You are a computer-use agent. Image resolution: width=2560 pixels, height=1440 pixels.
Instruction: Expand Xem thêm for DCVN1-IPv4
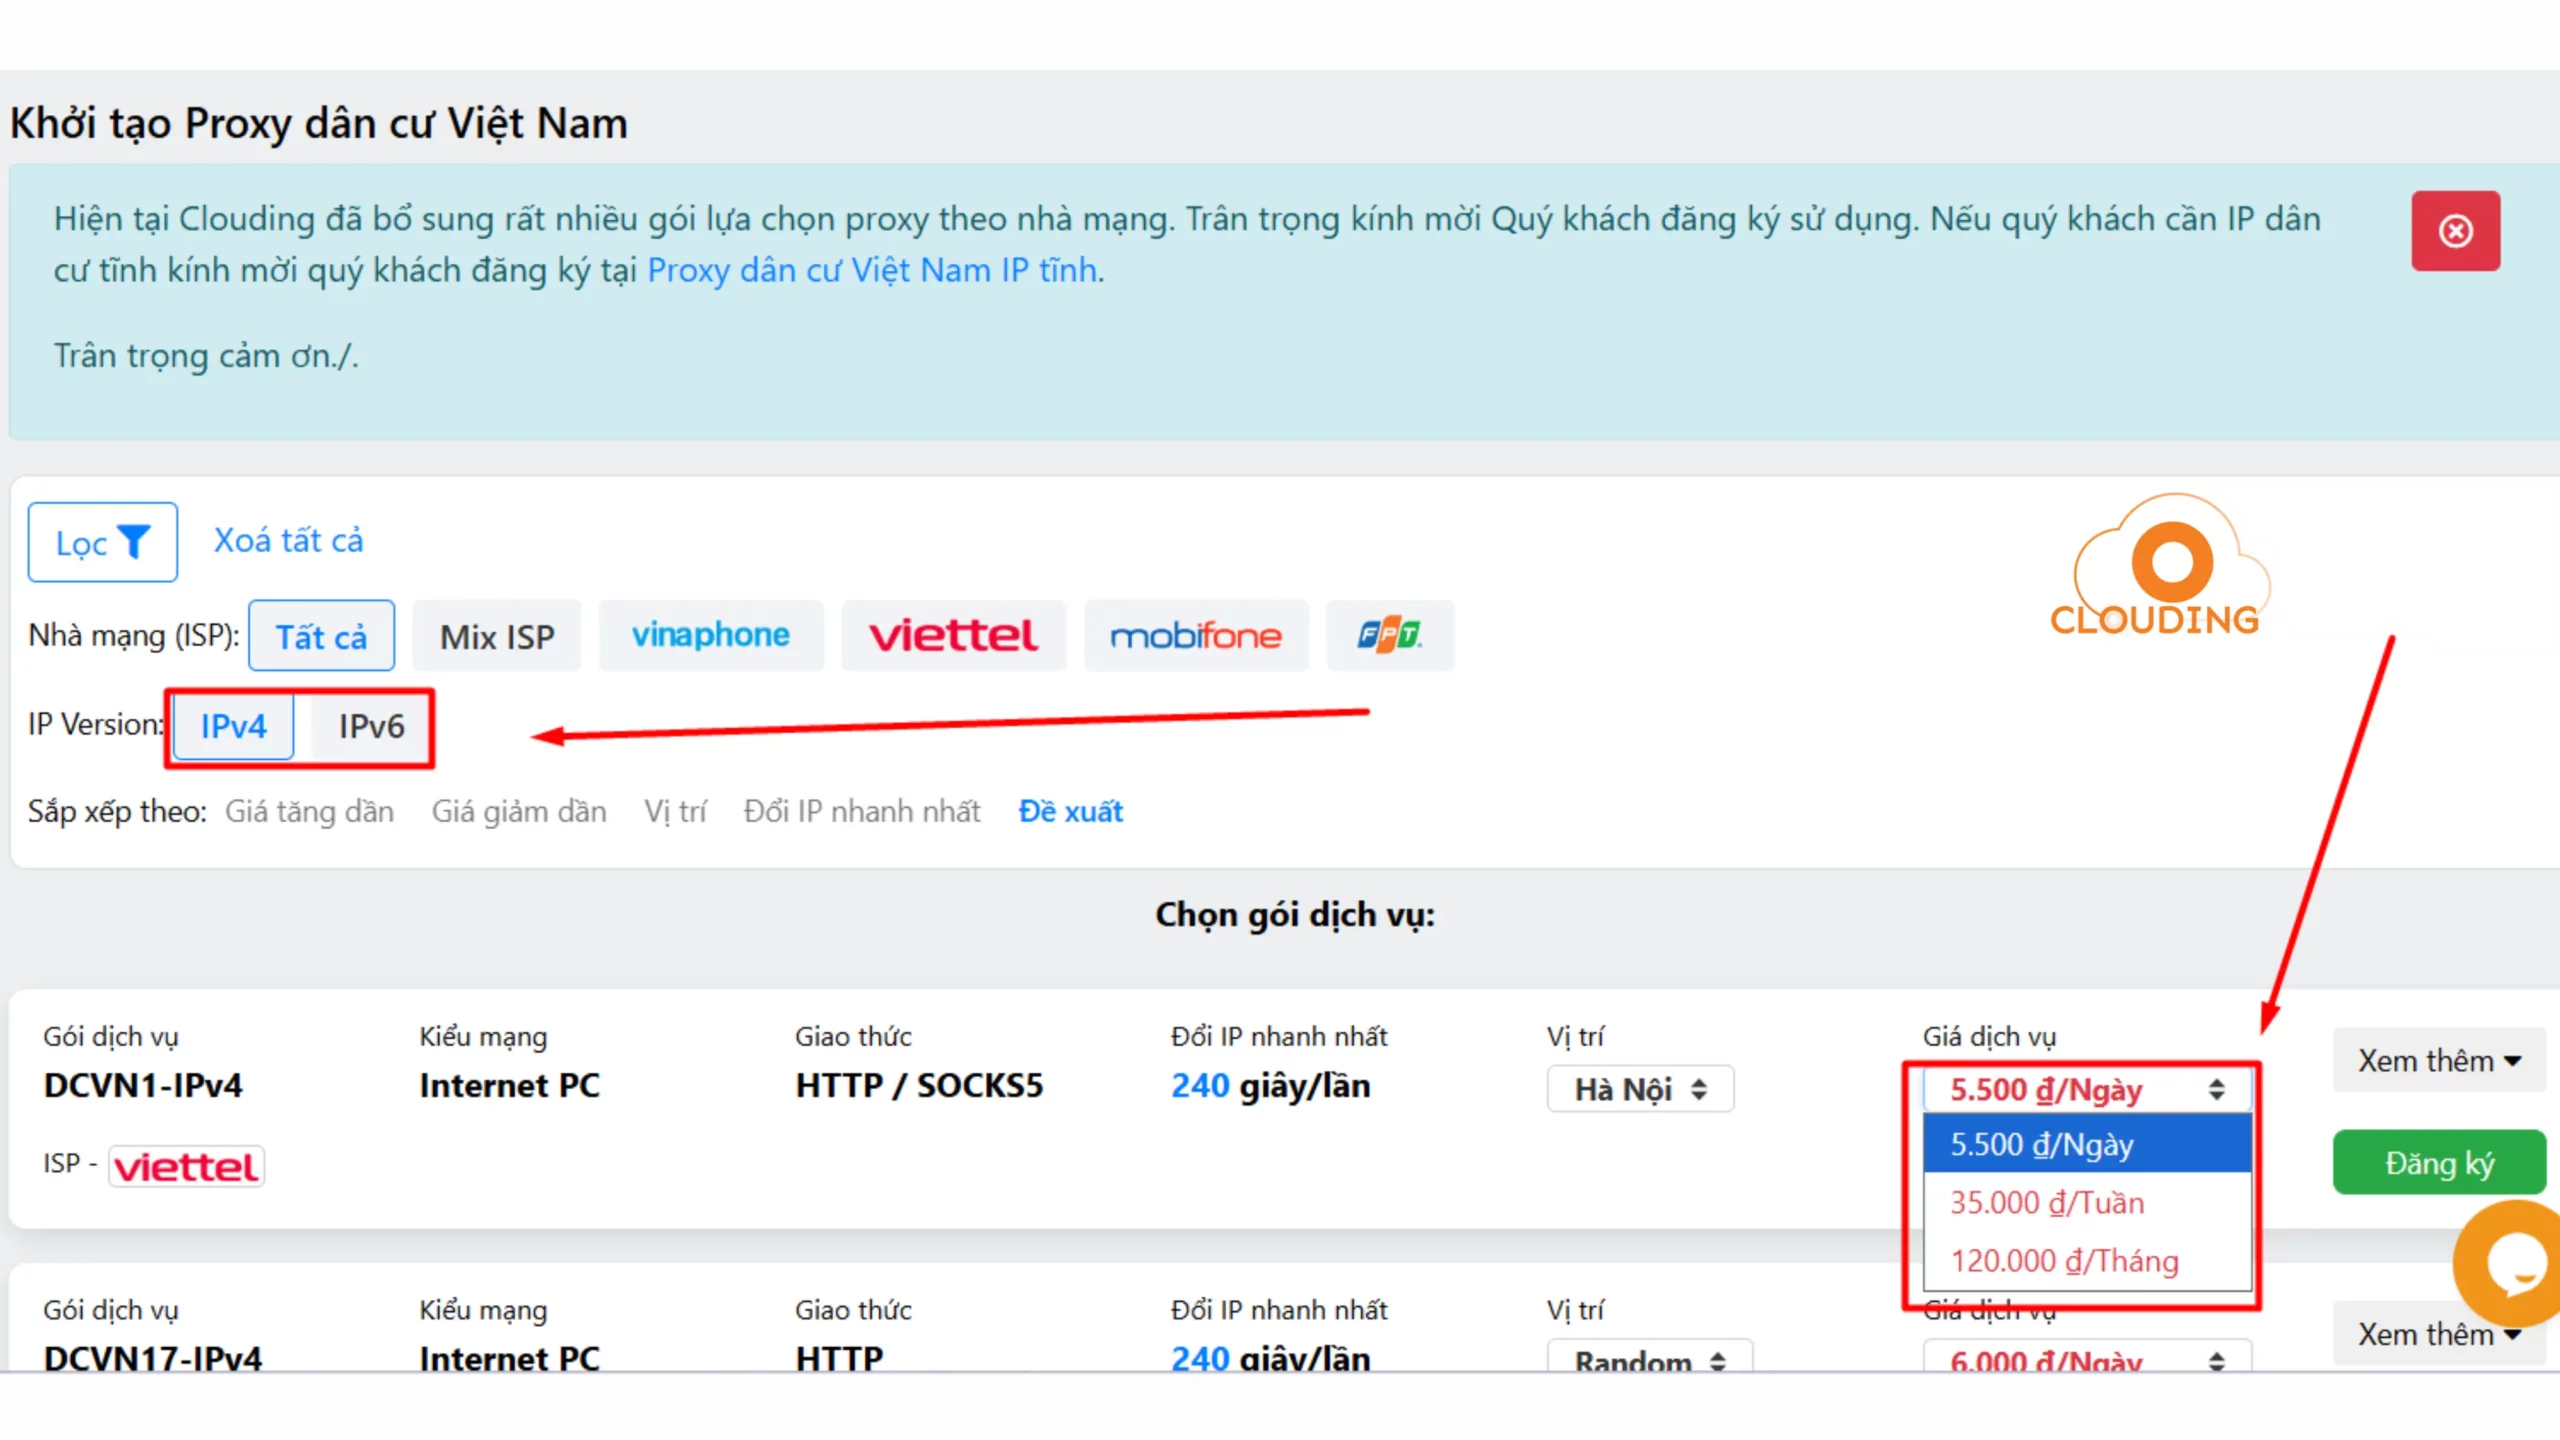click(2438, 1060)
